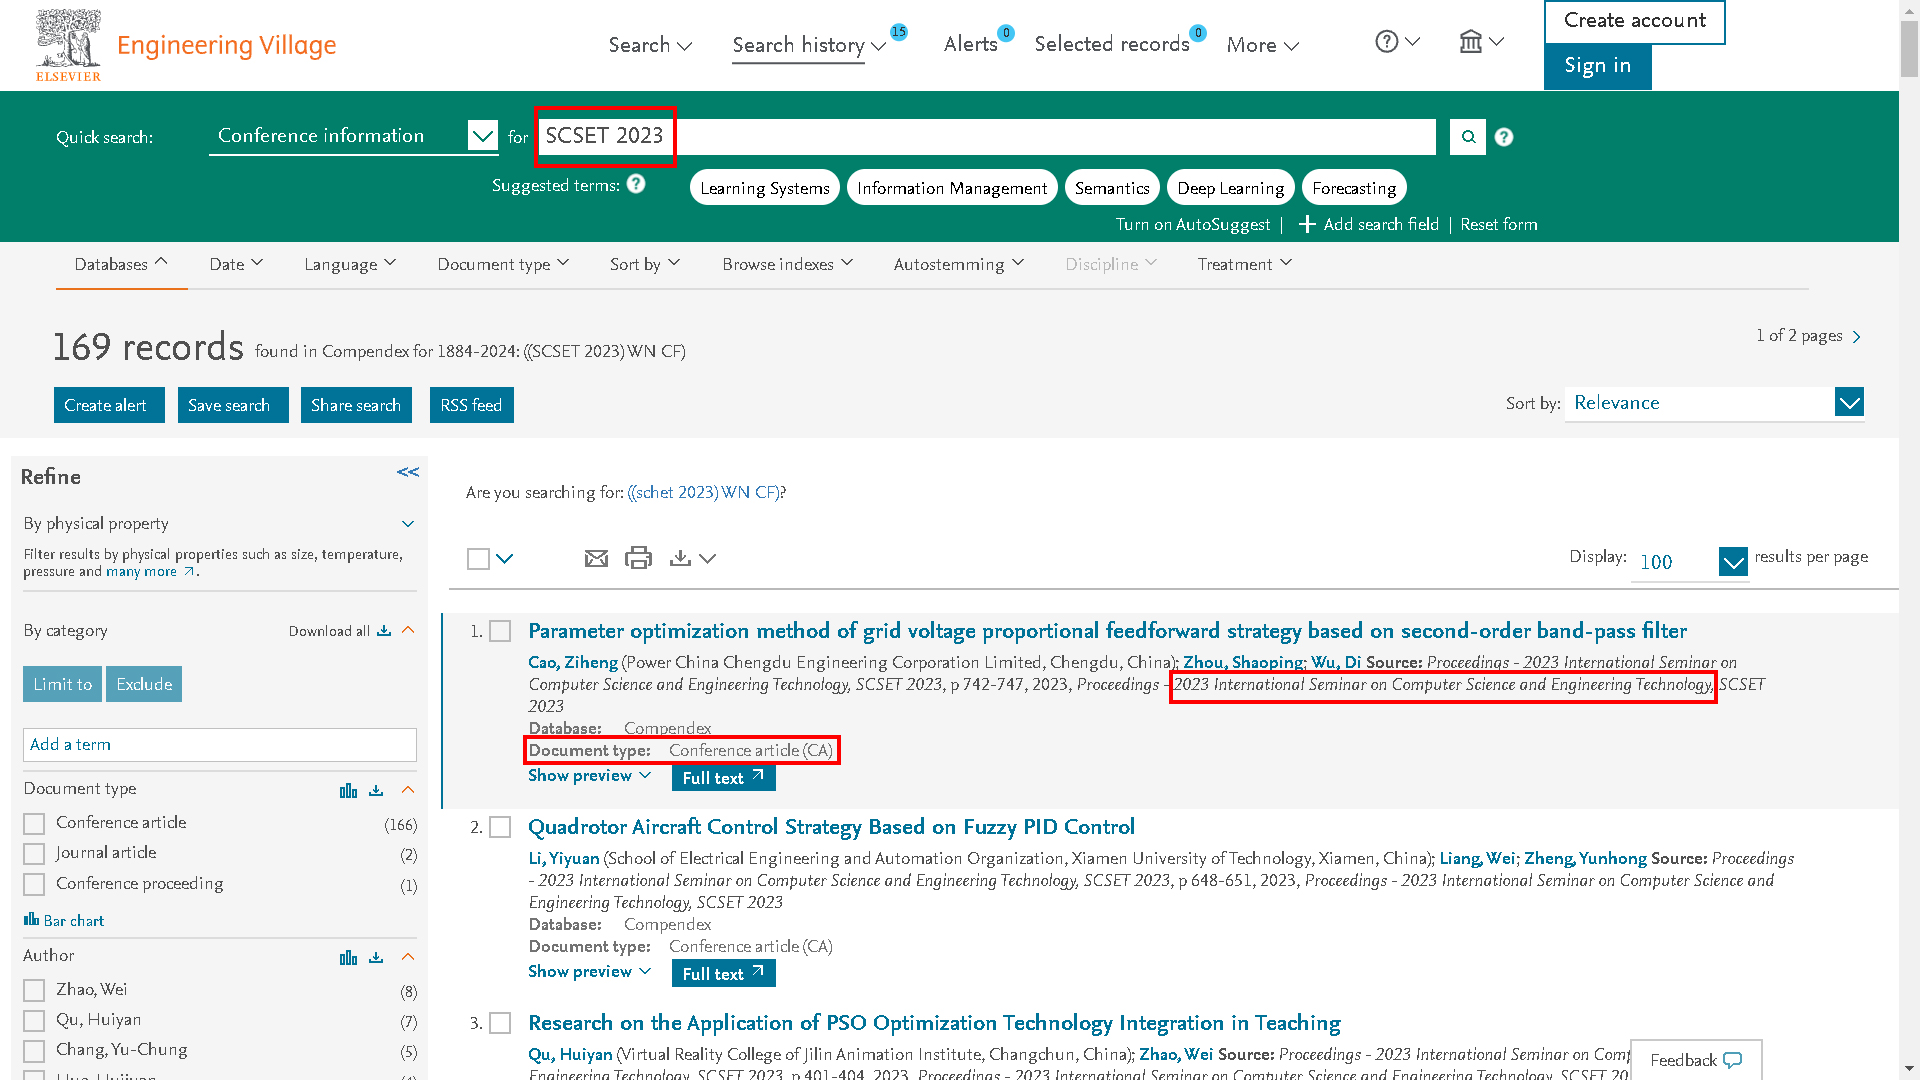The image size is (1920, 1080).
Task: Click the print records printer icon
Action: (x=638, y=558)
